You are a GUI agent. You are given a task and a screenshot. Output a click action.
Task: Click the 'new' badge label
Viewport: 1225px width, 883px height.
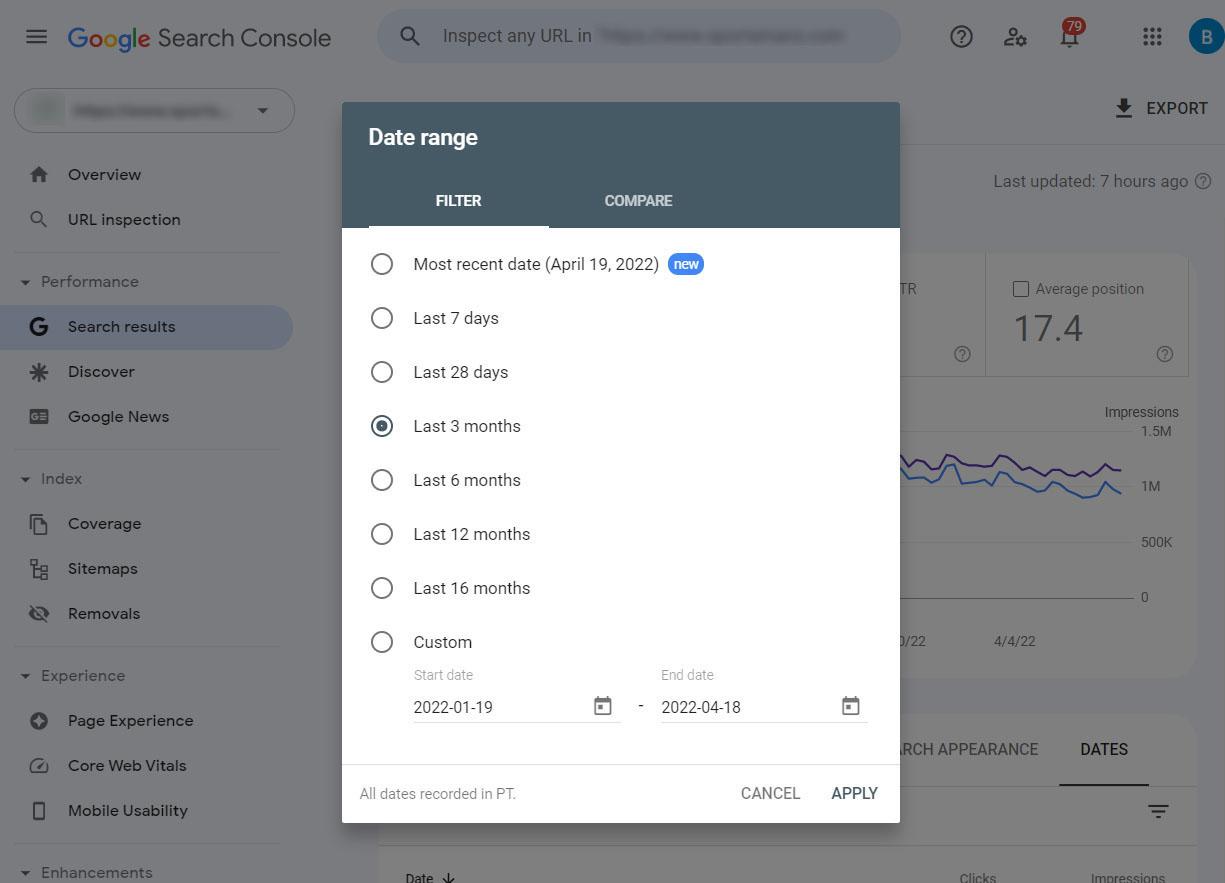pos(686,264)
